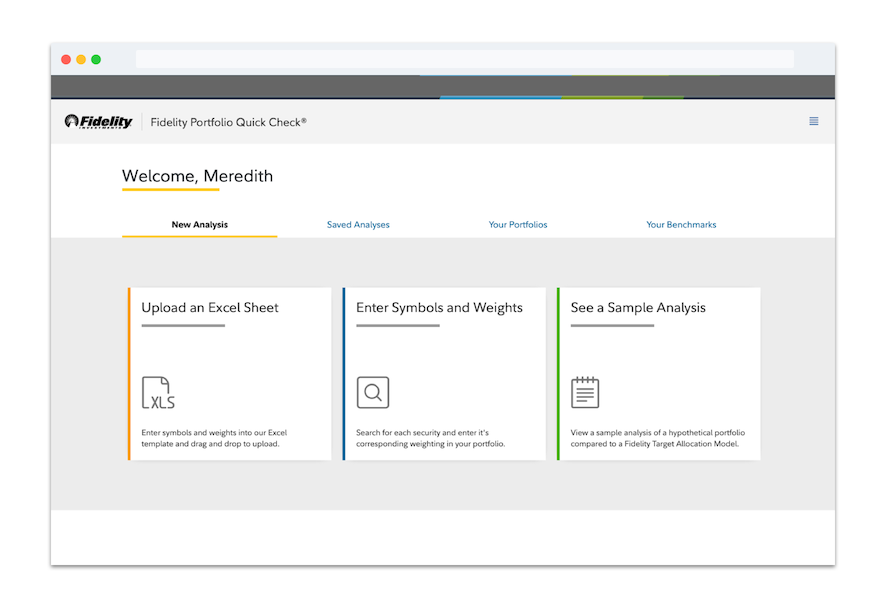The image size is (885, 608).
Task: Go to the Your Benchmarks tab
Action: pos(681,225)
